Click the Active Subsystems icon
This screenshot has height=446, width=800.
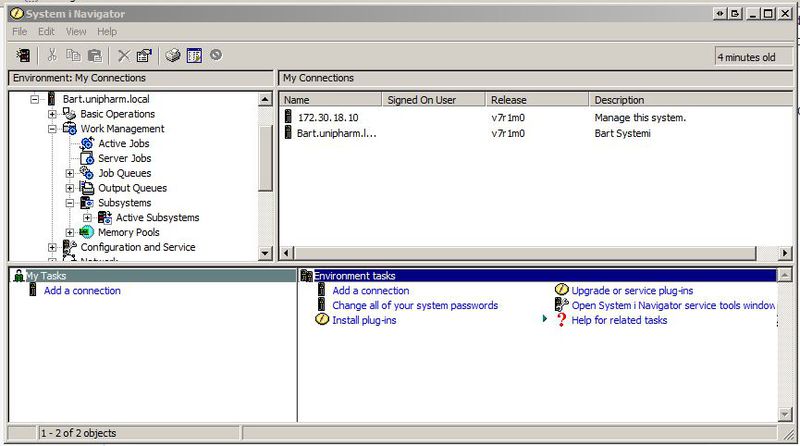click(105, 217)
